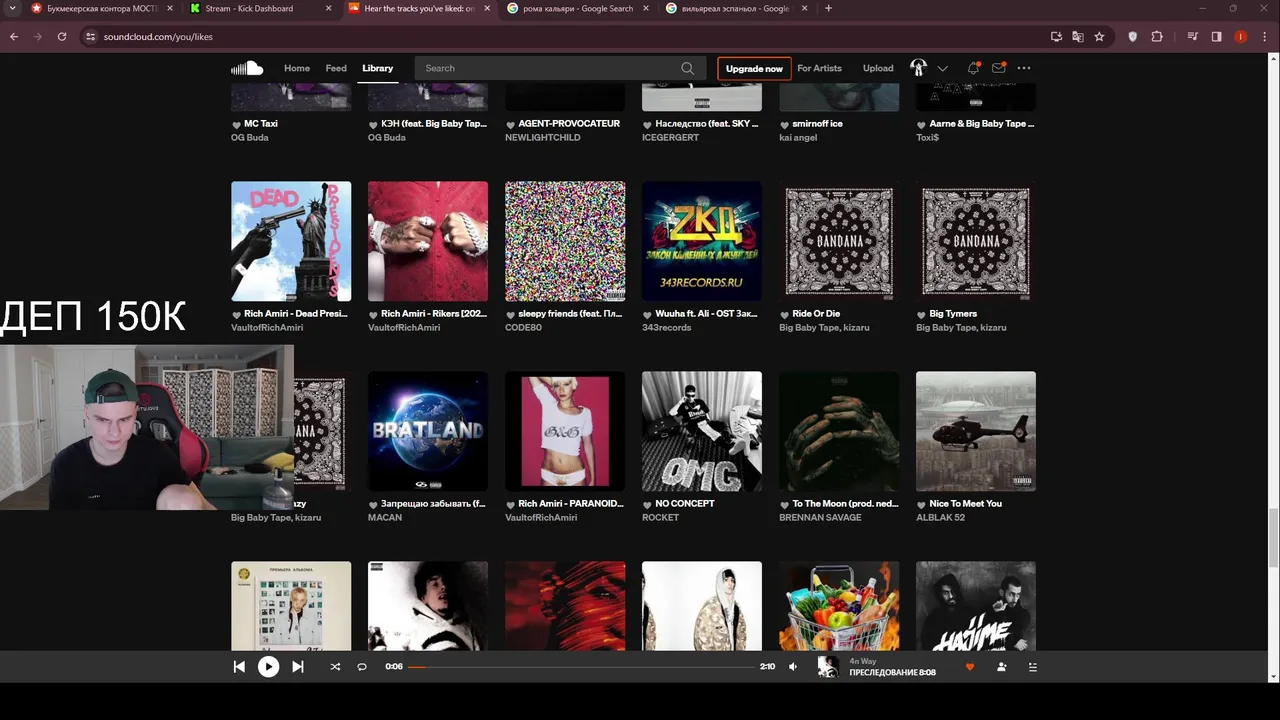Open the Library nav item
This screenshot has height=720, width=1280.
pos(377,68)
